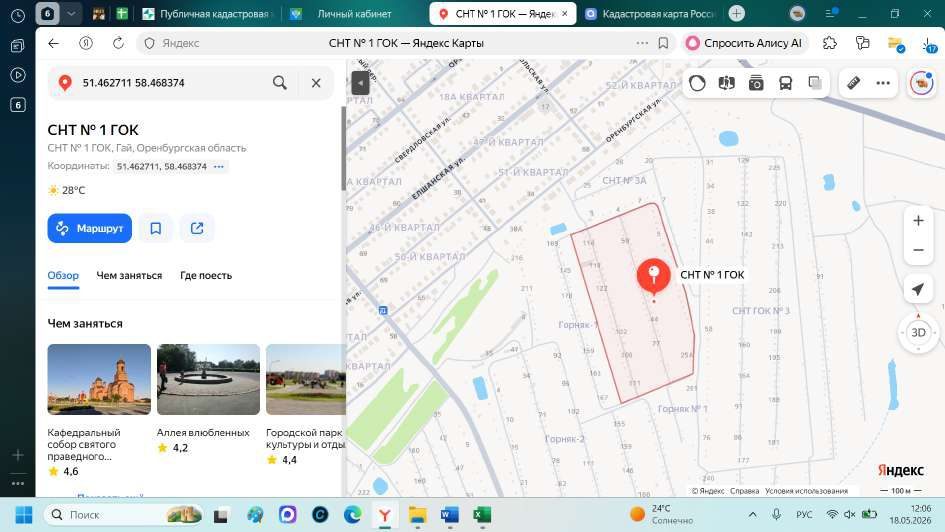Collapse the side panel with the arrow

tap(360, 83)
